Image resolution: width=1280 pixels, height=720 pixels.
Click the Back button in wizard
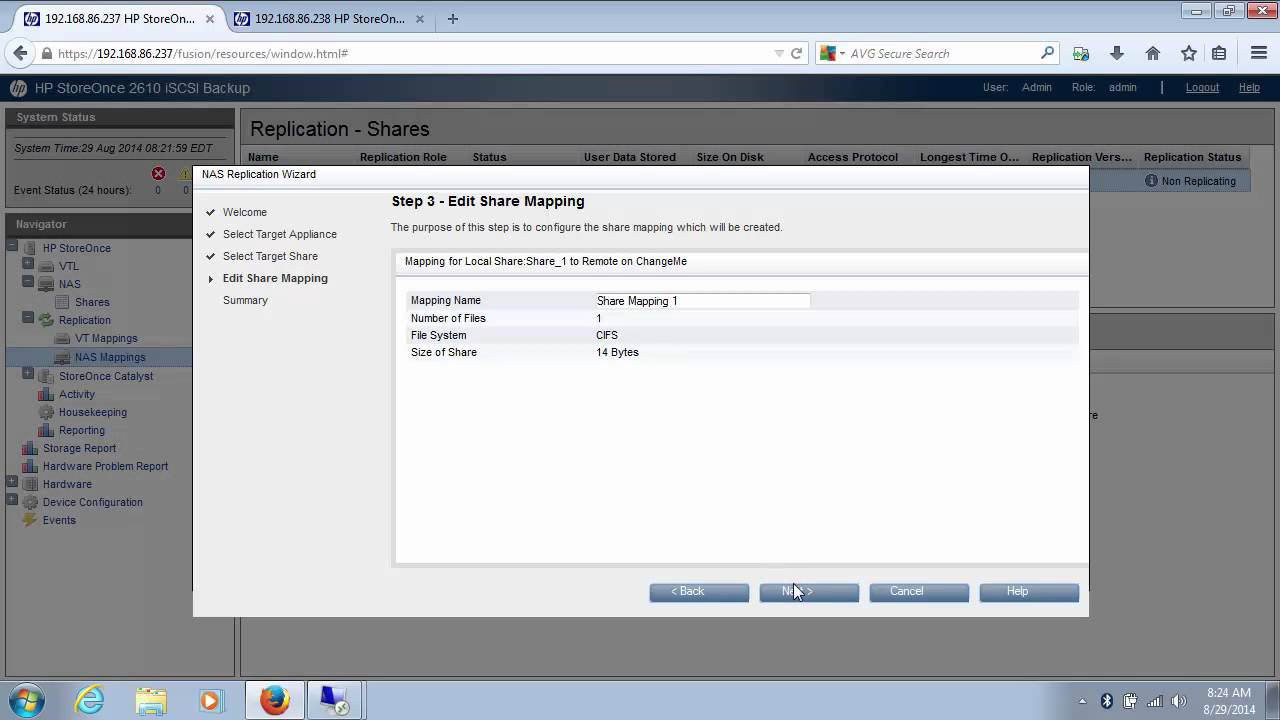(x=699, y=592)
